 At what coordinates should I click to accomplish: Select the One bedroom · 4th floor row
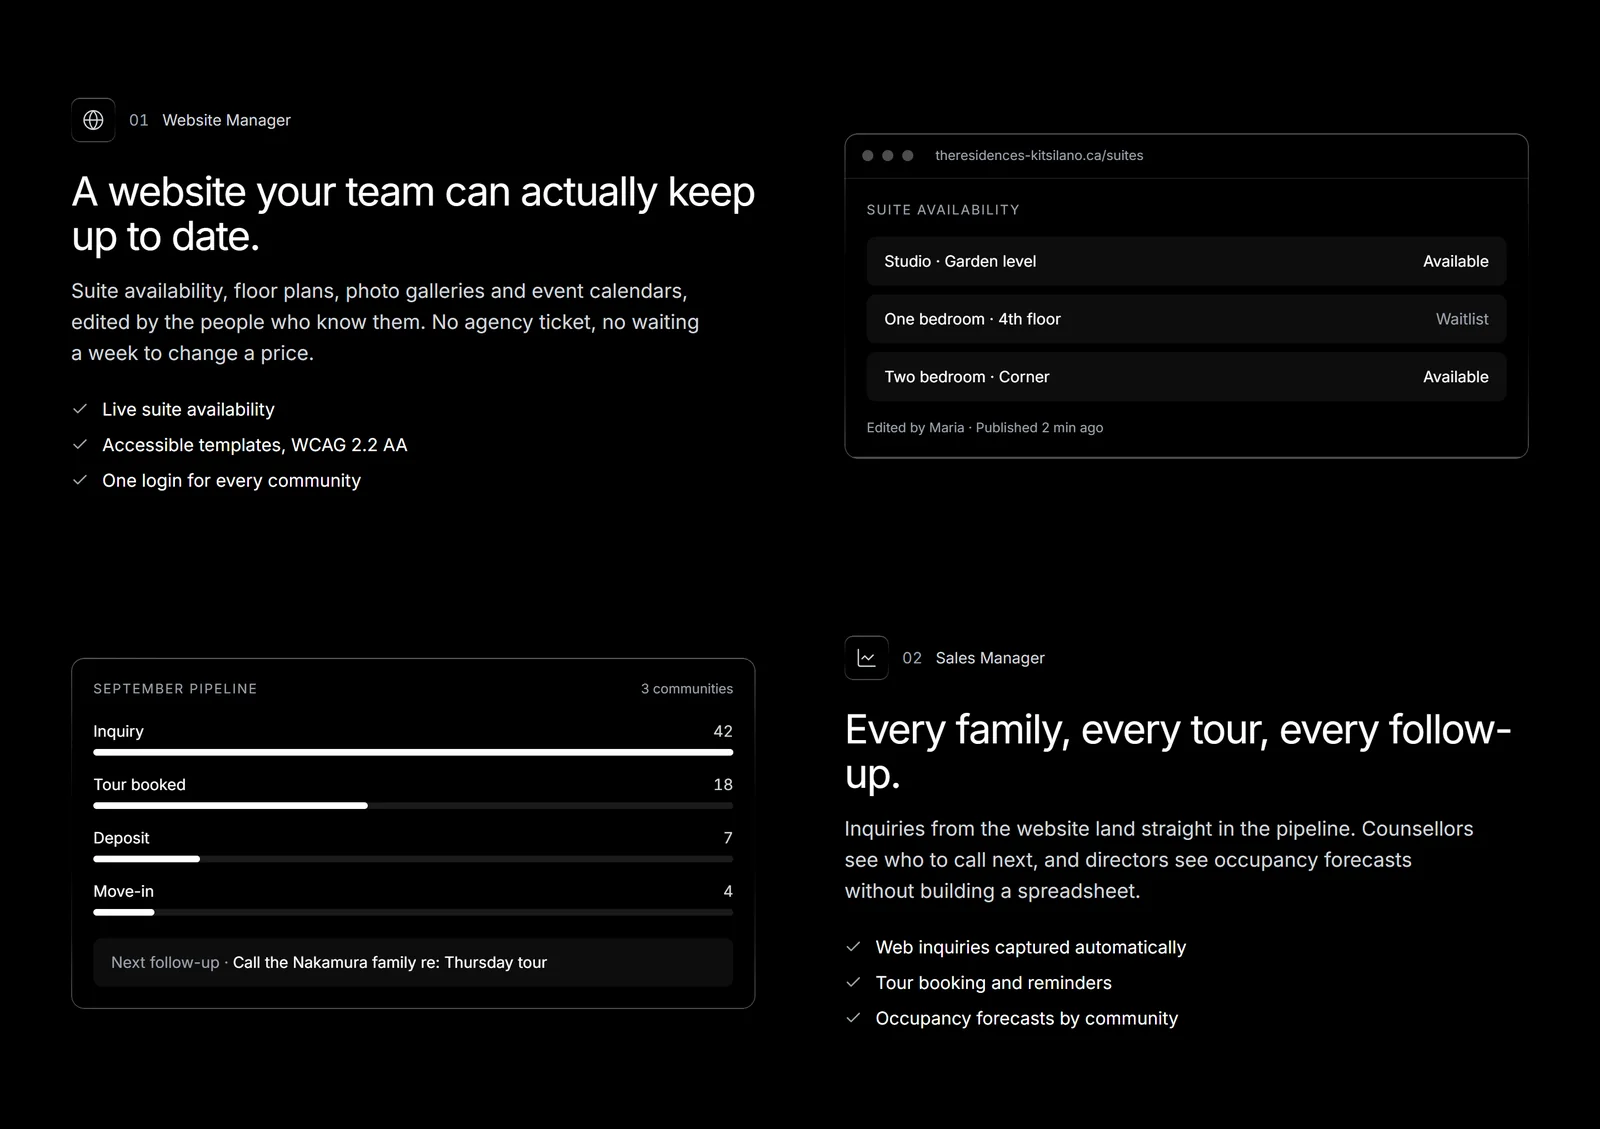click(x=1186, y=319)
